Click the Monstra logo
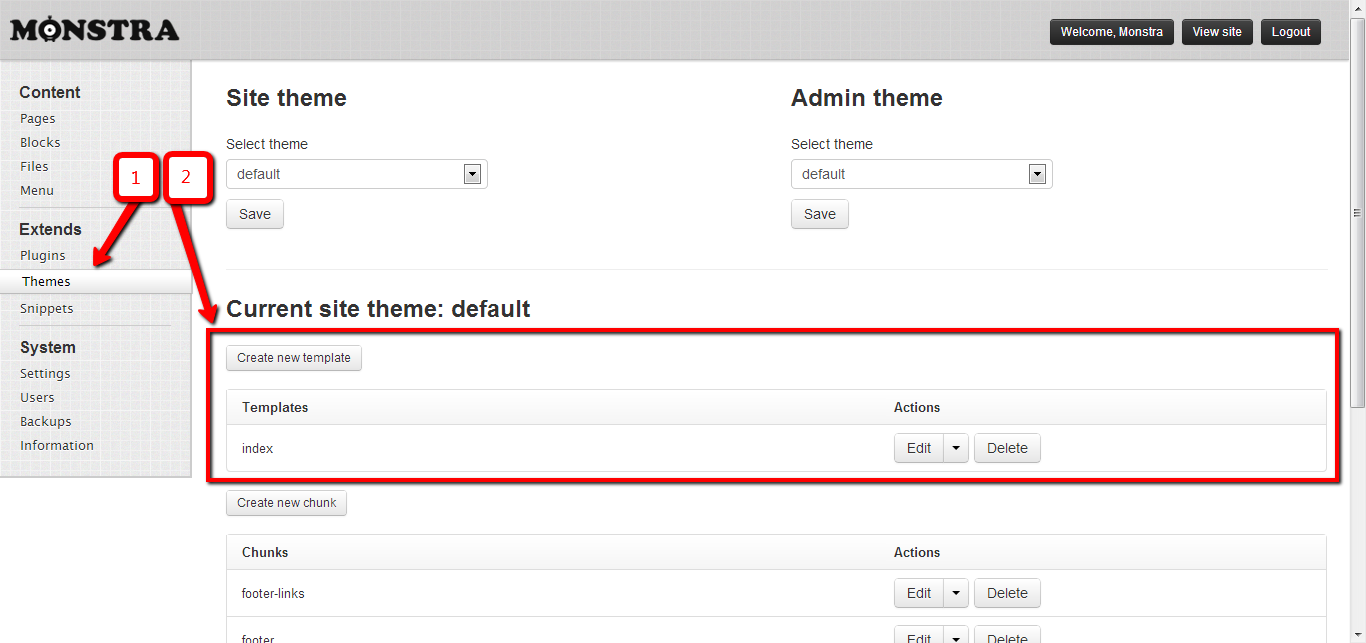Screen dimensions: 1366x643 pyautogui.click(x=95, y=30)
